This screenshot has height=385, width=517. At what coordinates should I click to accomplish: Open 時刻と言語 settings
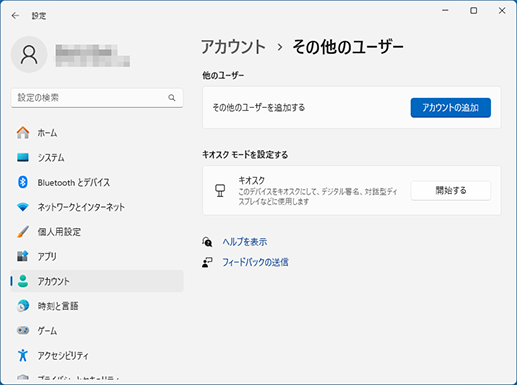tap(97, 306)
